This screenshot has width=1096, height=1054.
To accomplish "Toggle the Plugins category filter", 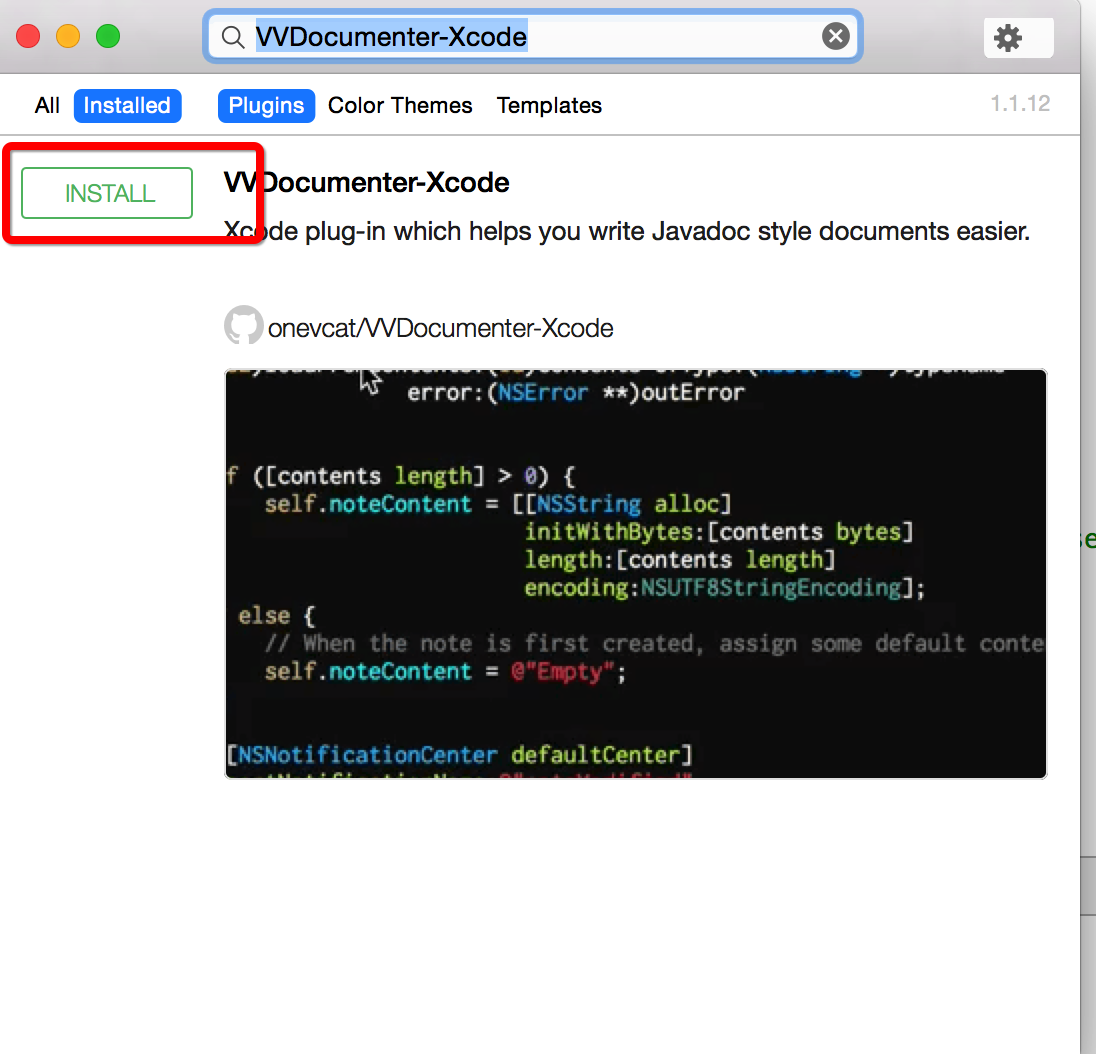I will pos(266,106).
